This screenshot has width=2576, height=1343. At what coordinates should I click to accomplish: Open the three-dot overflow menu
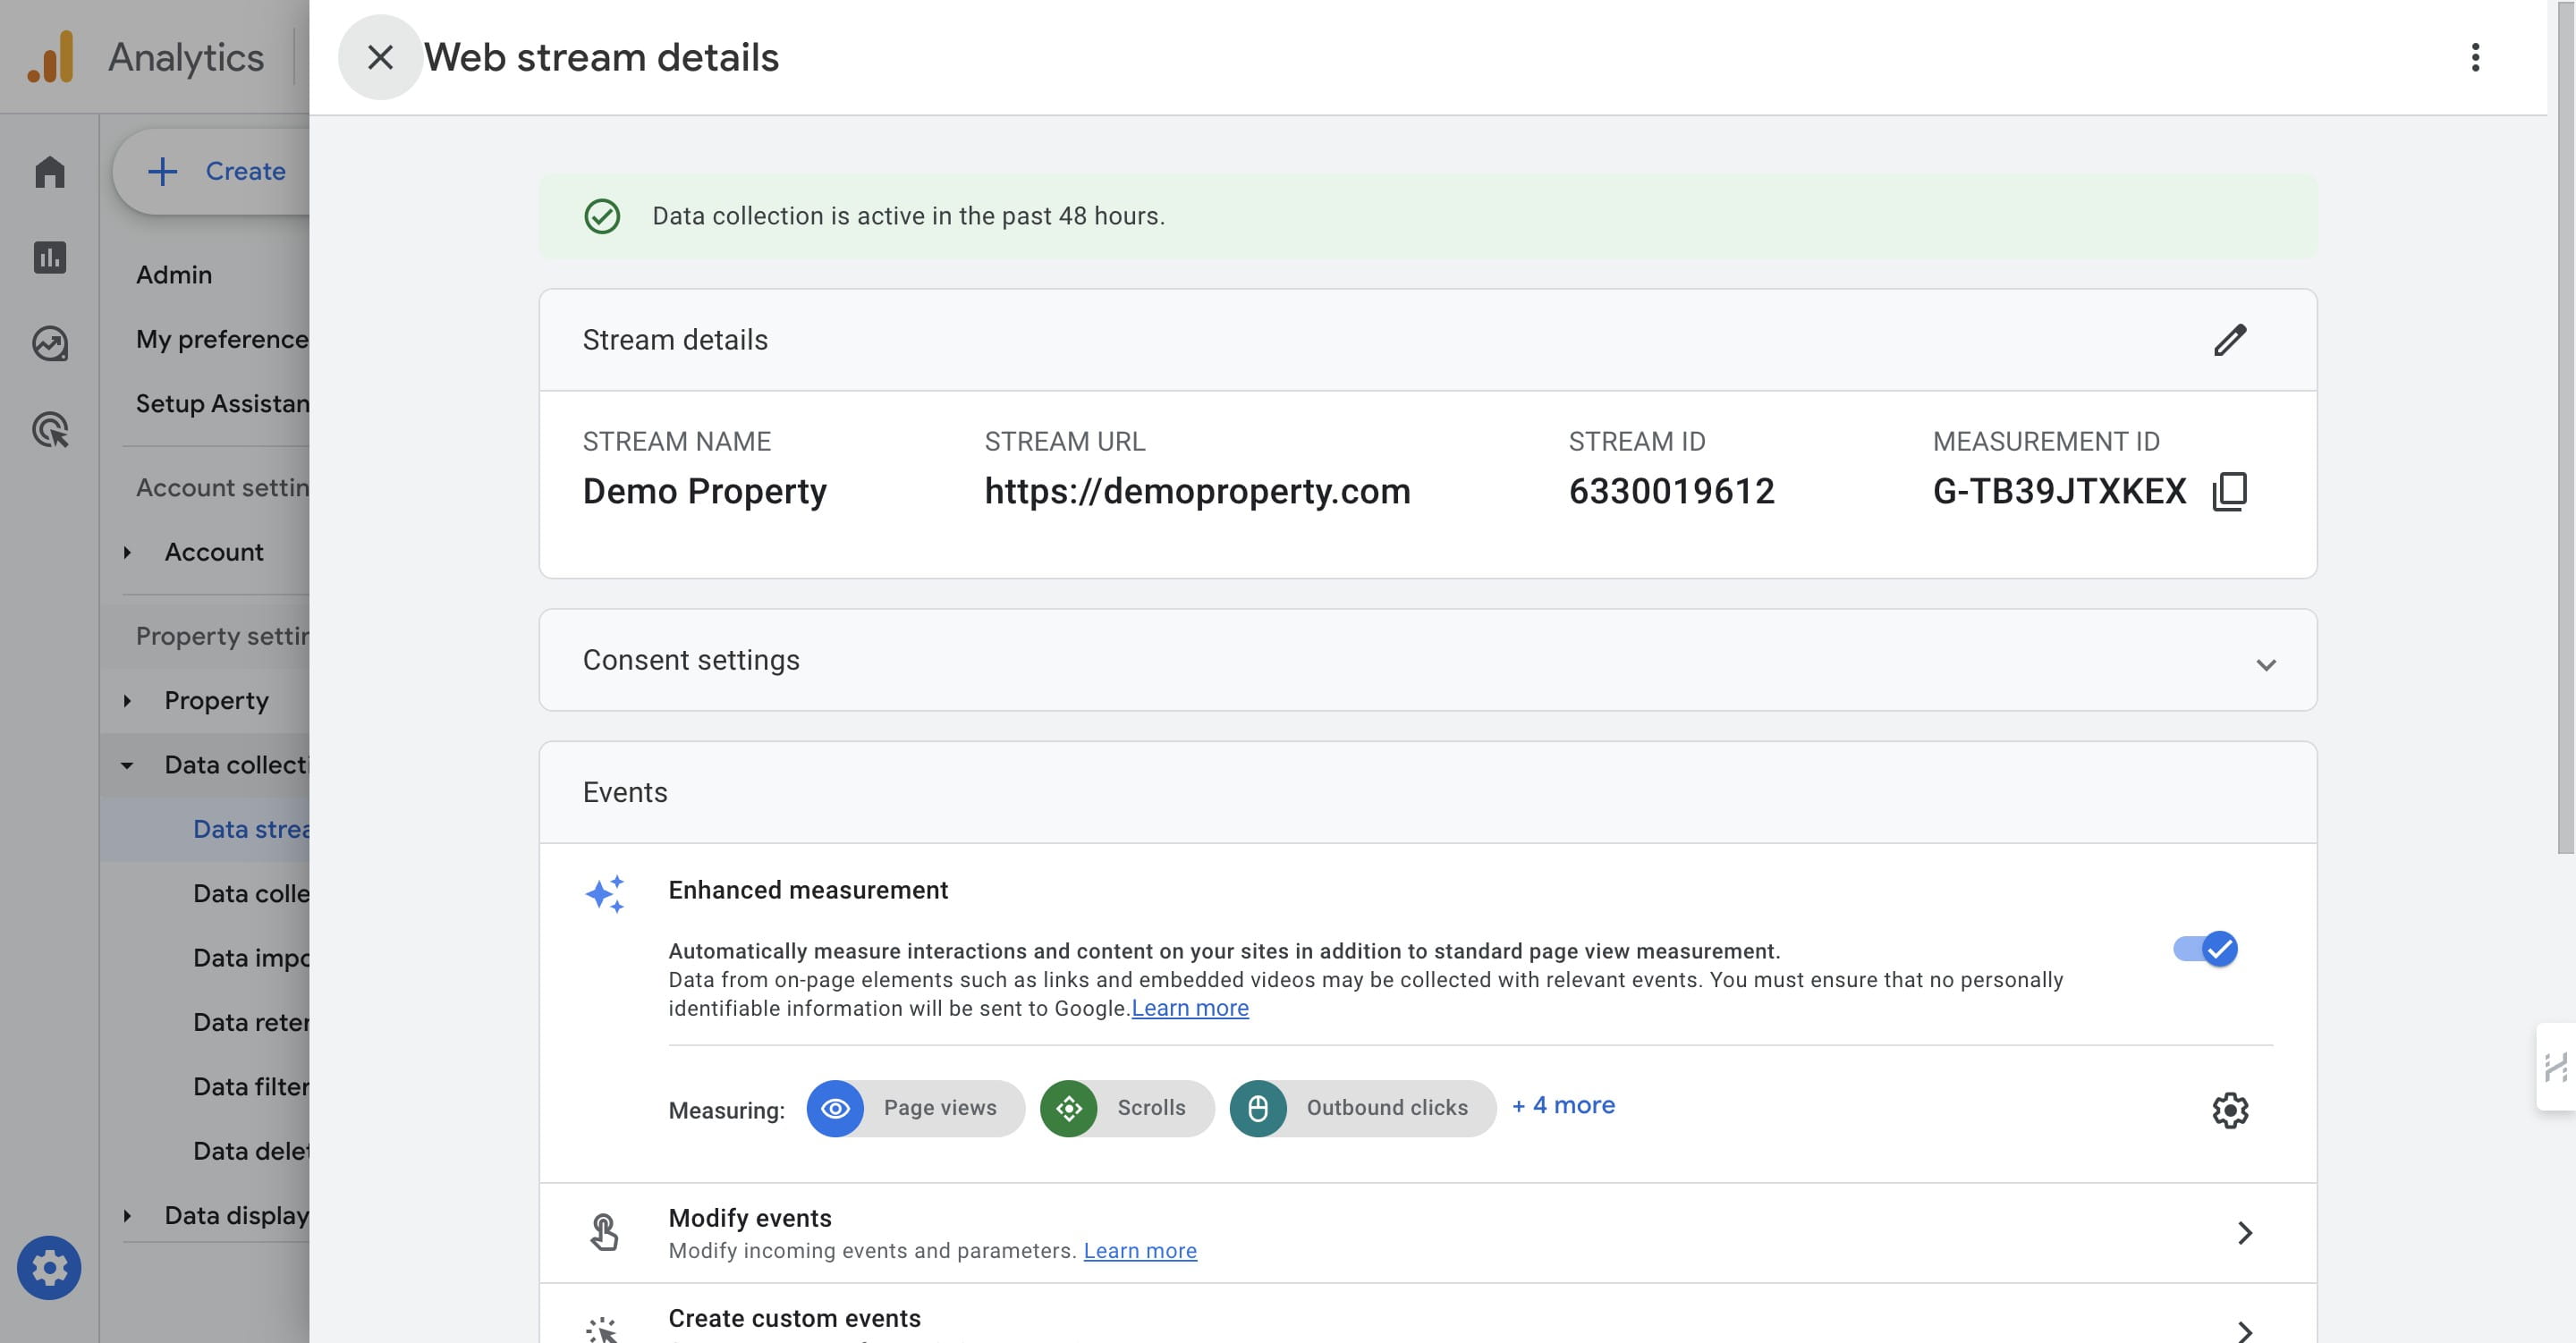pos(2475,57)
